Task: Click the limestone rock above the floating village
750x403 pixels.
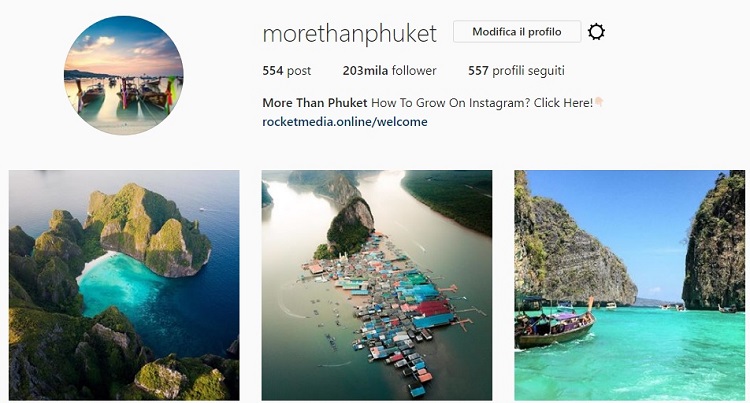Action: coord(352,225)
